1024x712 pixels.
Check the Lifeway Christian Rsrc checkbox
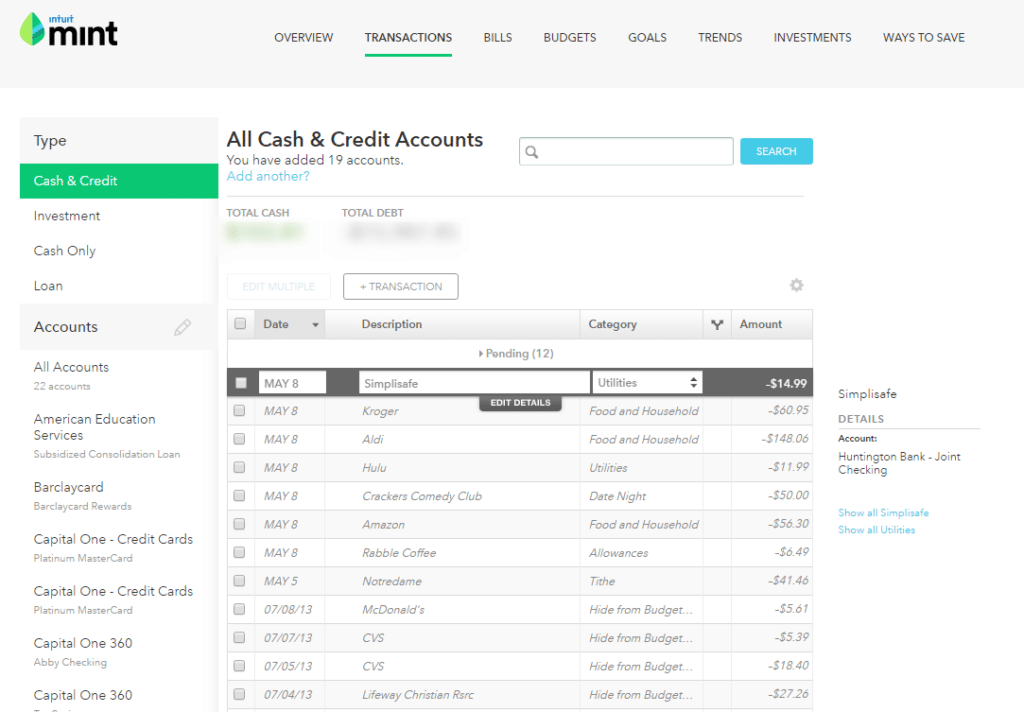pyautogui.click(x=240, y=694)
